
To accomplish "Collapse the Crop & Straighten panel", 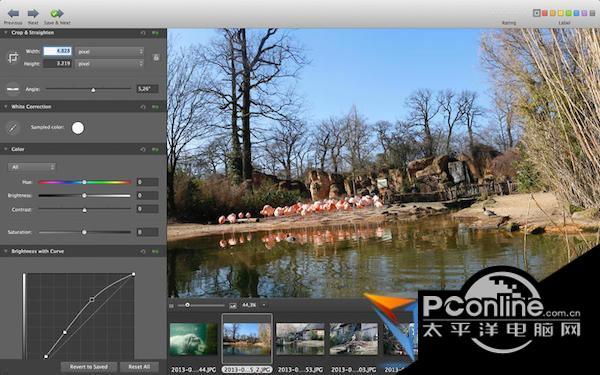I will (6, 33).
